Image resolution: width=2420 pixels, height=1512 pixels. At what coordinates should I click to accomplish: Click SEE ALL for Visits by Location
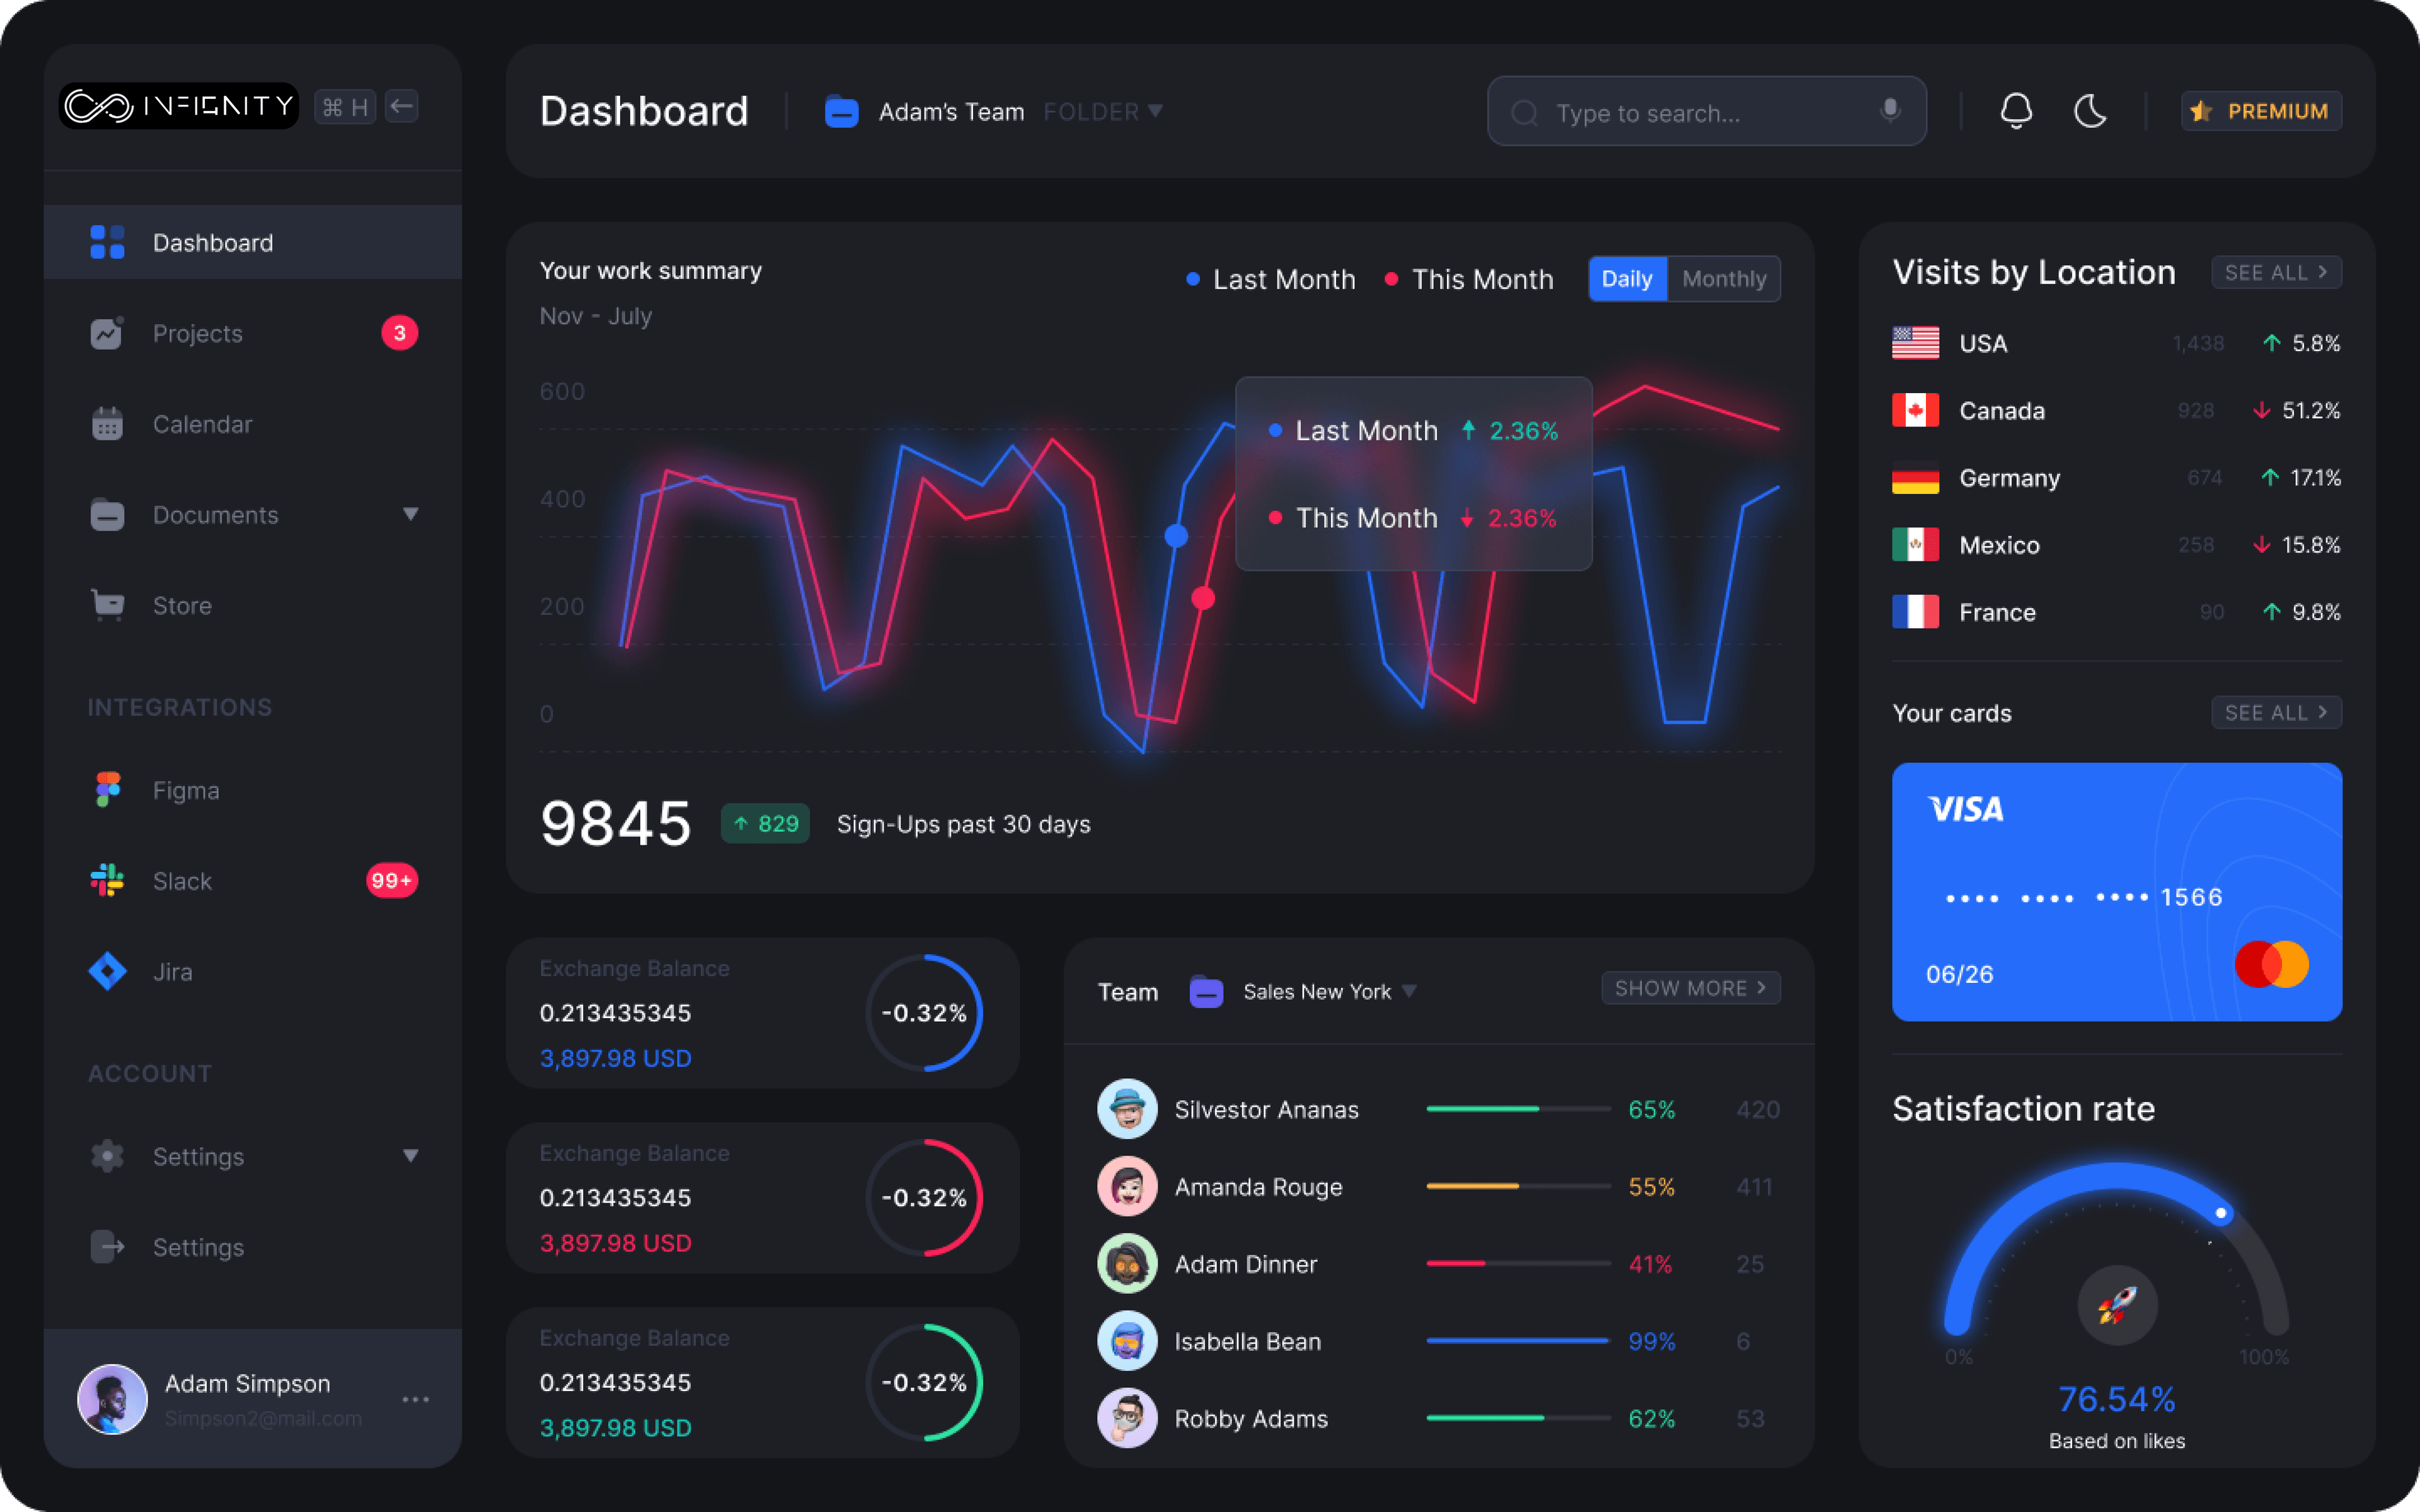(2275, 272)
